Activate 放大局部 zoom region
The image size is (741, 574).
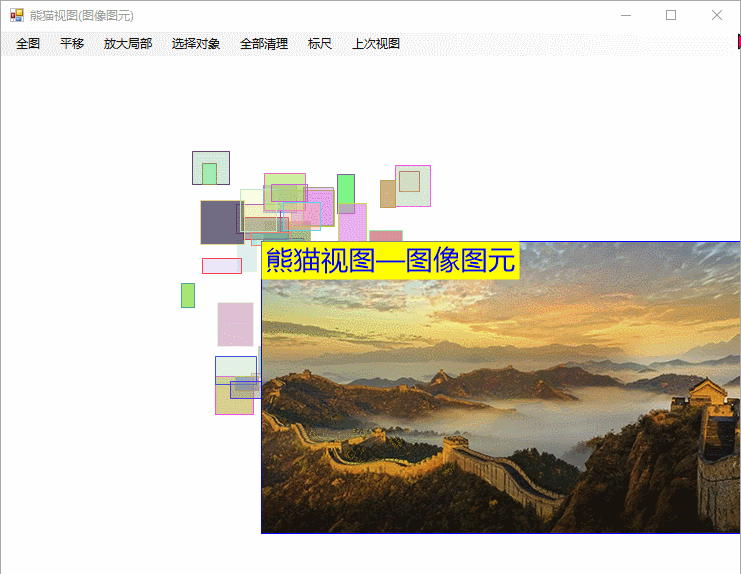point(128,44)
